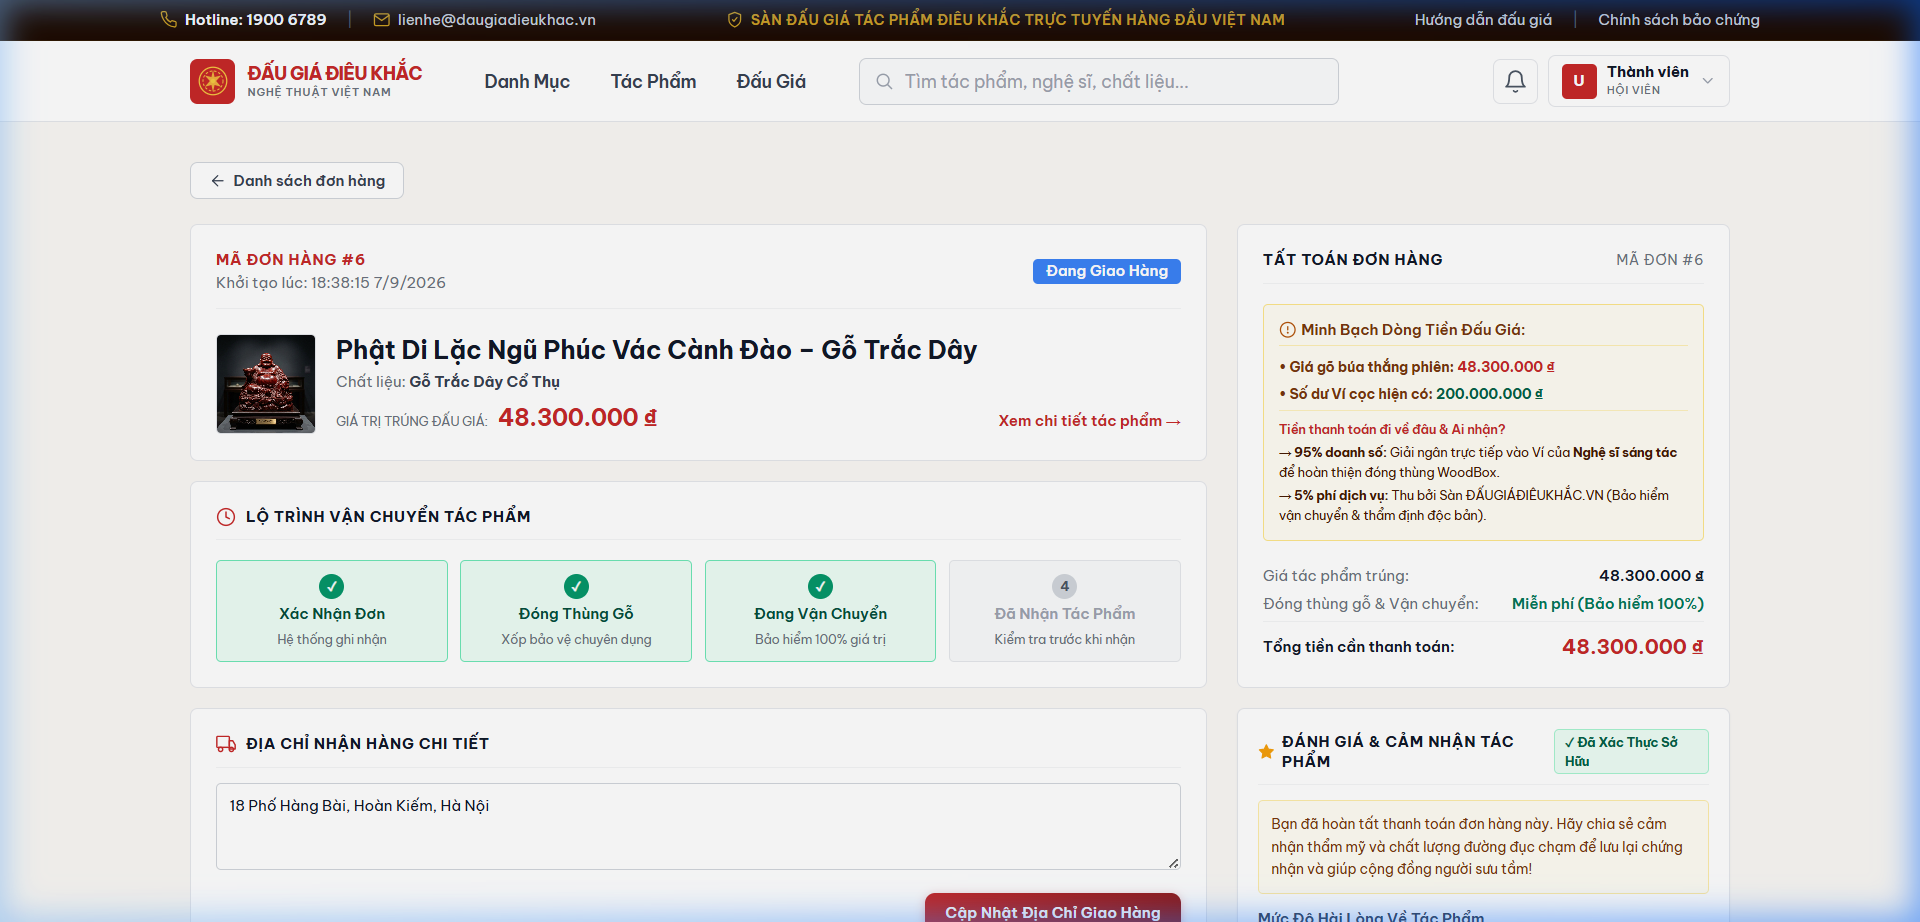The image size is (1920, 922).
Task: Click ĐẤU GIÁ ĐIÊU KHẮC brand name
Action: pos(335,73)
